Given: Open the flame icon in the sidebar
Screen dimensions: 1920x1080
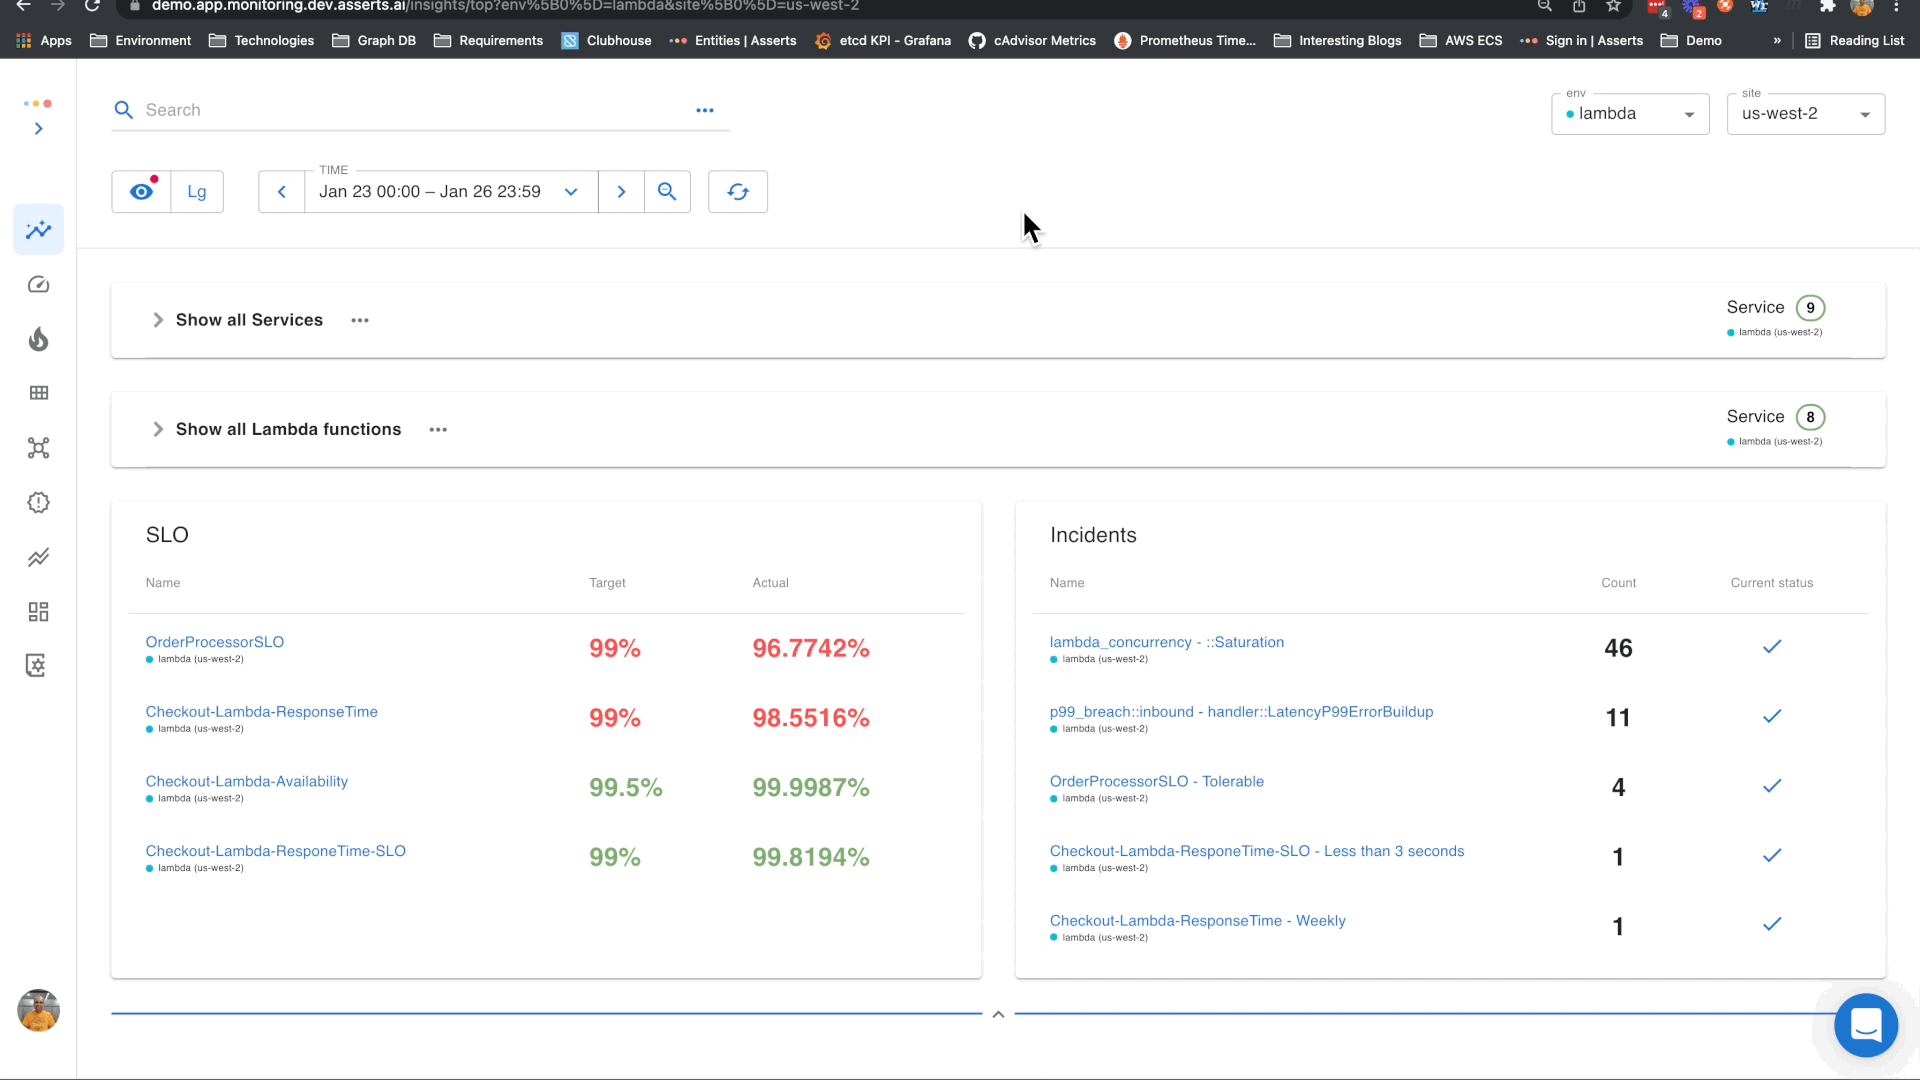Looking at the screenshot, I should (x=38, y=340).
